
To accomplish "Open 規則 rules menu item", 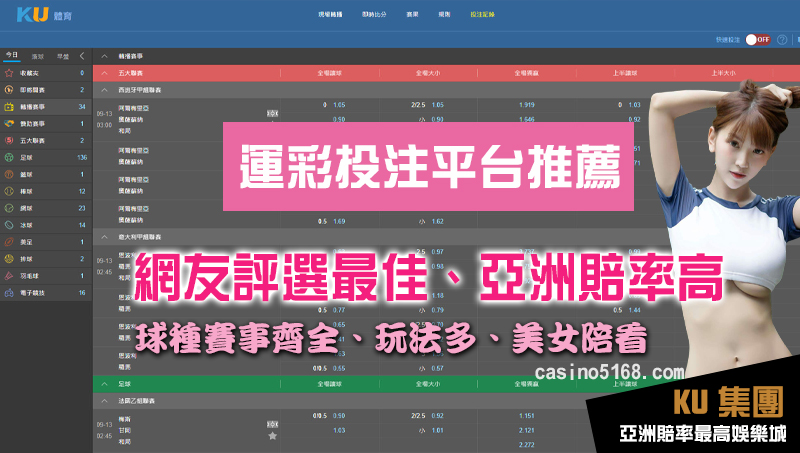I will tap(444, 14).
